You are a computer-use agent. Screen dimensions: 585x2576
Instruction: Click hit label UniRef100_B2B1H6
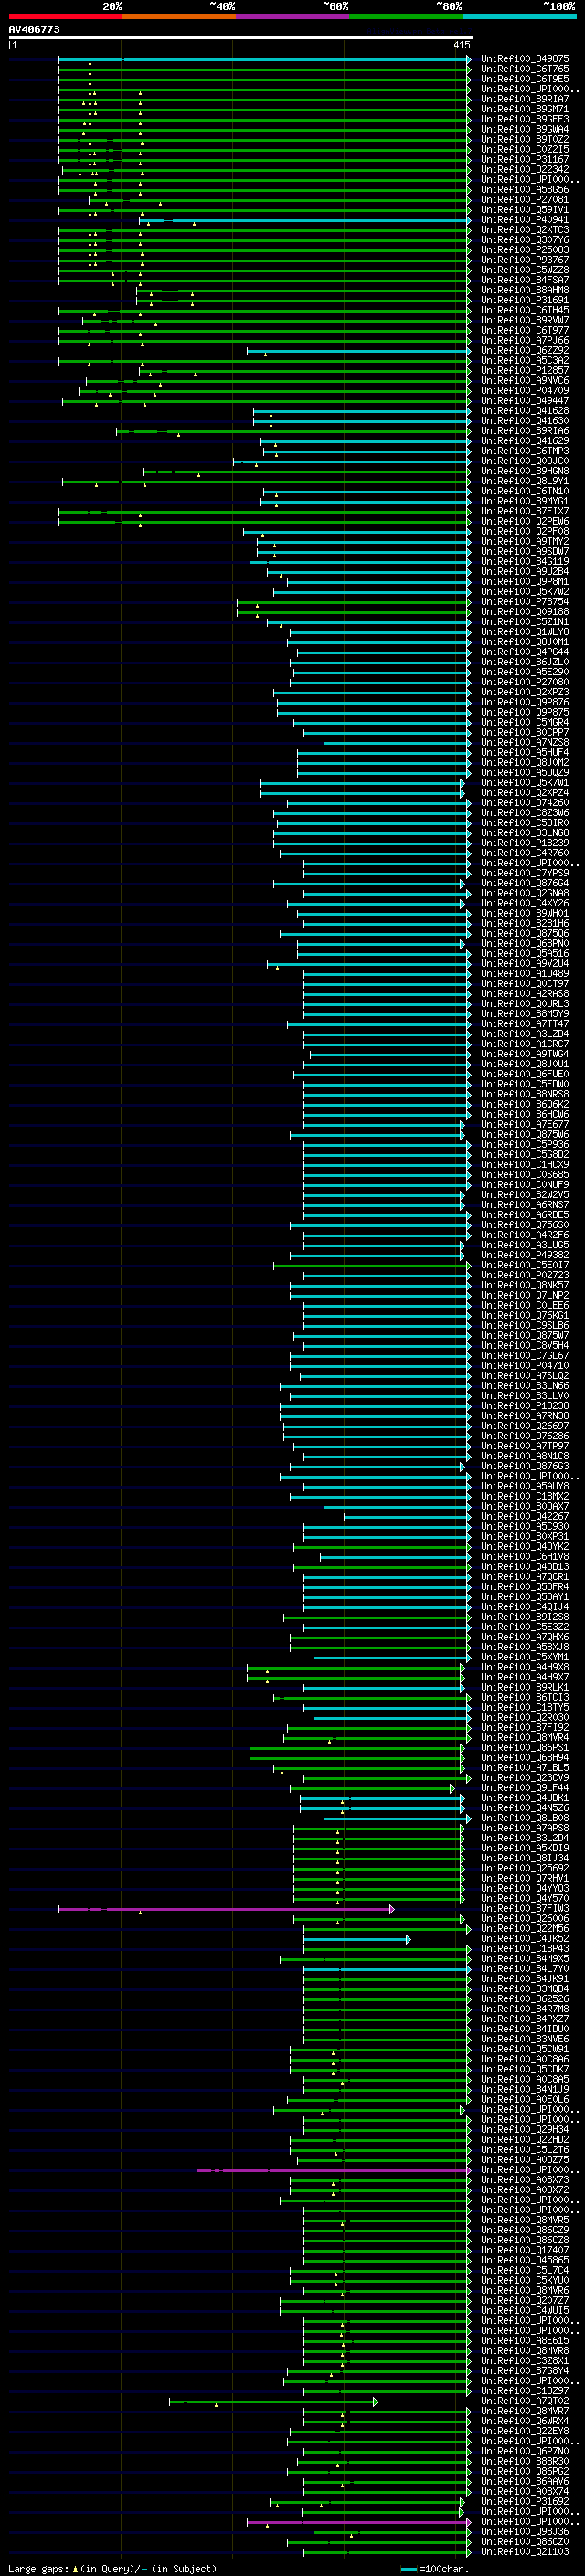[x=525, y=923]
